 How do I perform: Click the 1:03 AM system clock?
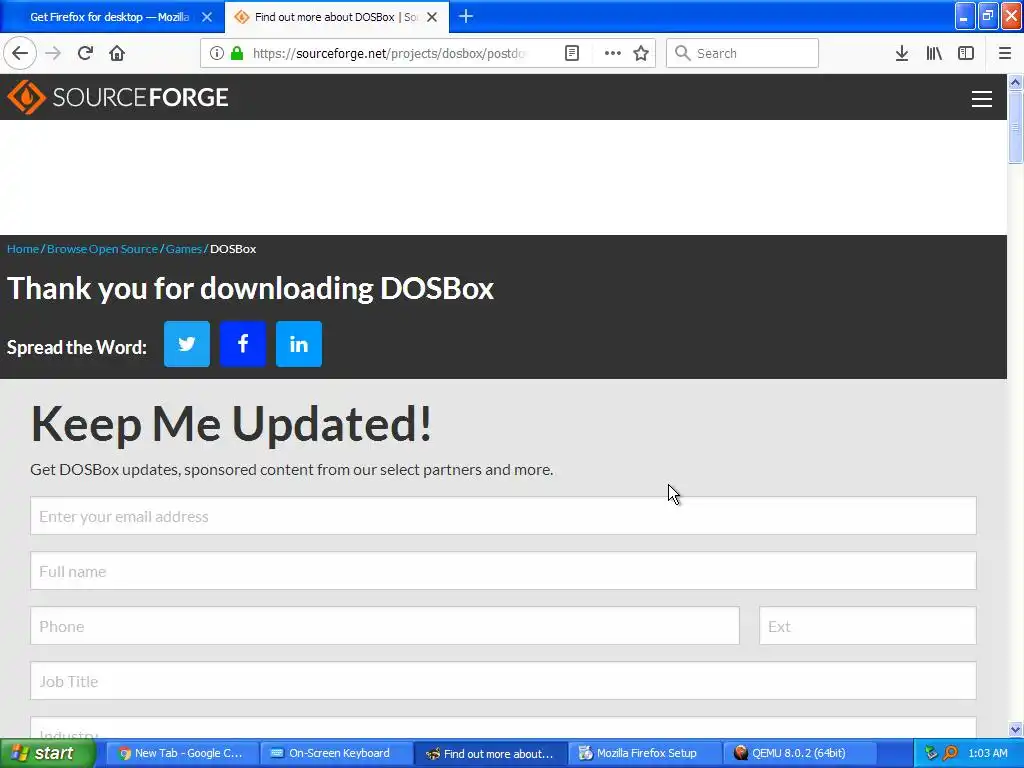click(987, 753)
